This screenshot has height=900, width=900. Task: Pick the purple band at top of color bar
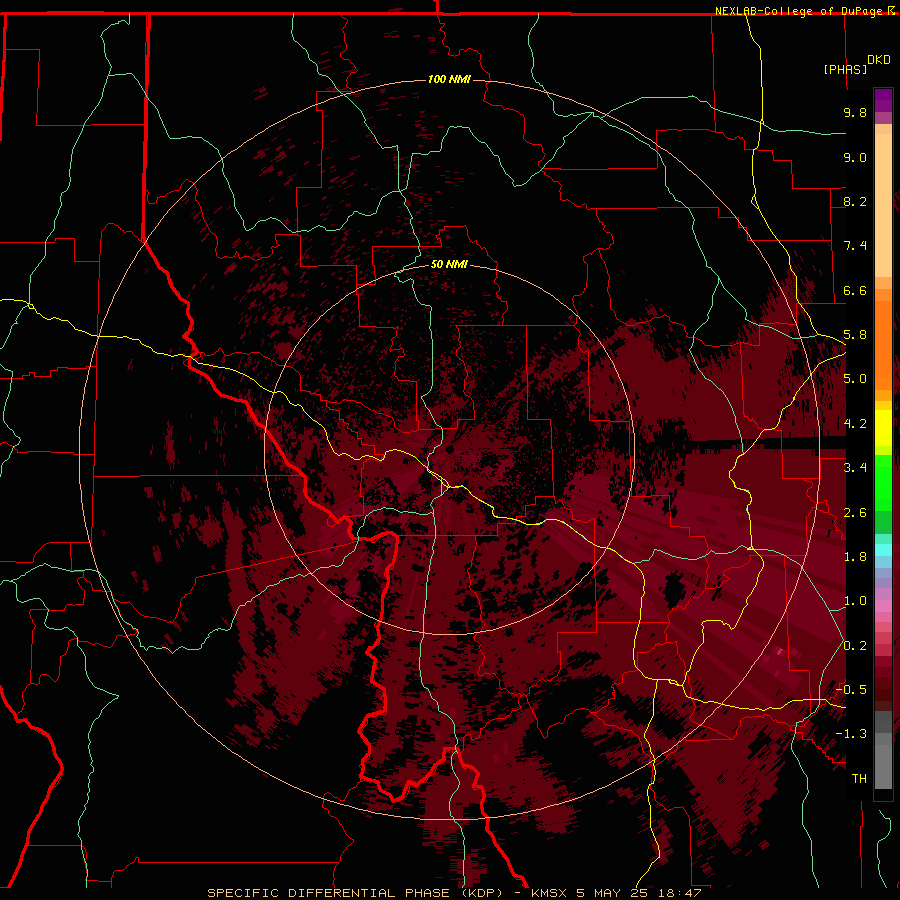pyautogui.click(x=883, y=101)
